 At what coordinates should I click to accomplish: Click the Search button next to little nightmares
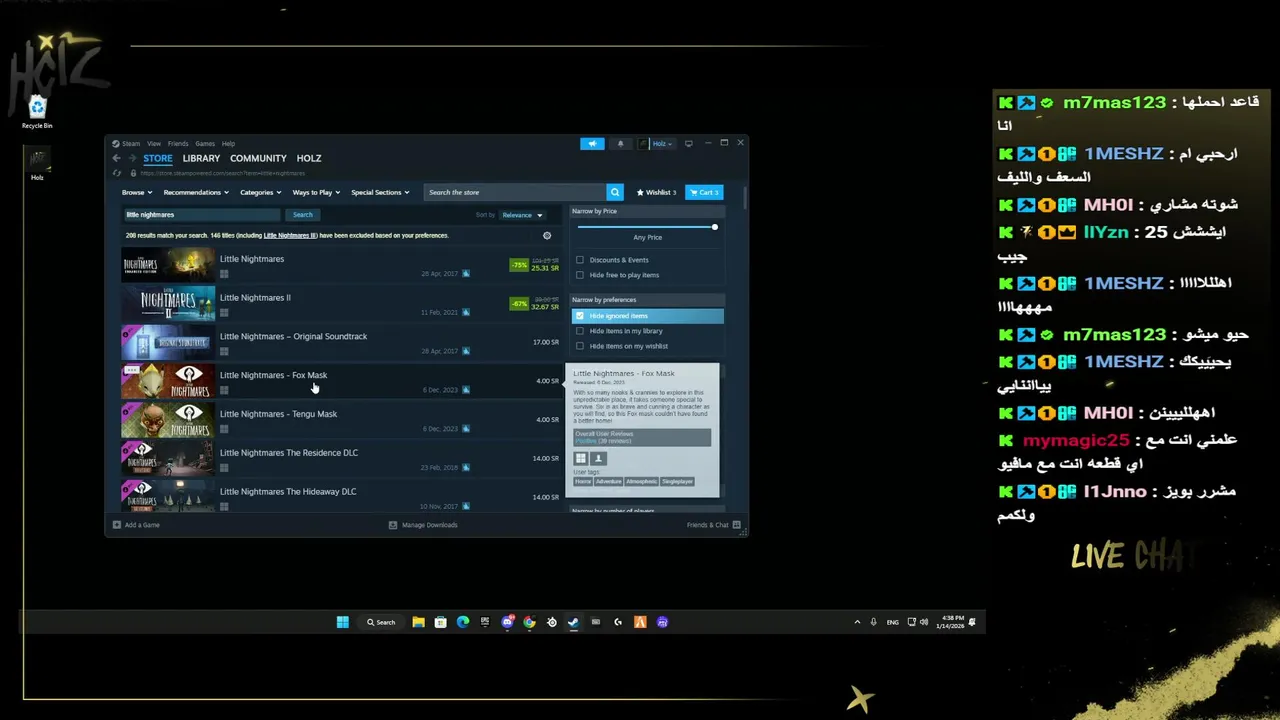pyautogui.click(x=303, y=215)
